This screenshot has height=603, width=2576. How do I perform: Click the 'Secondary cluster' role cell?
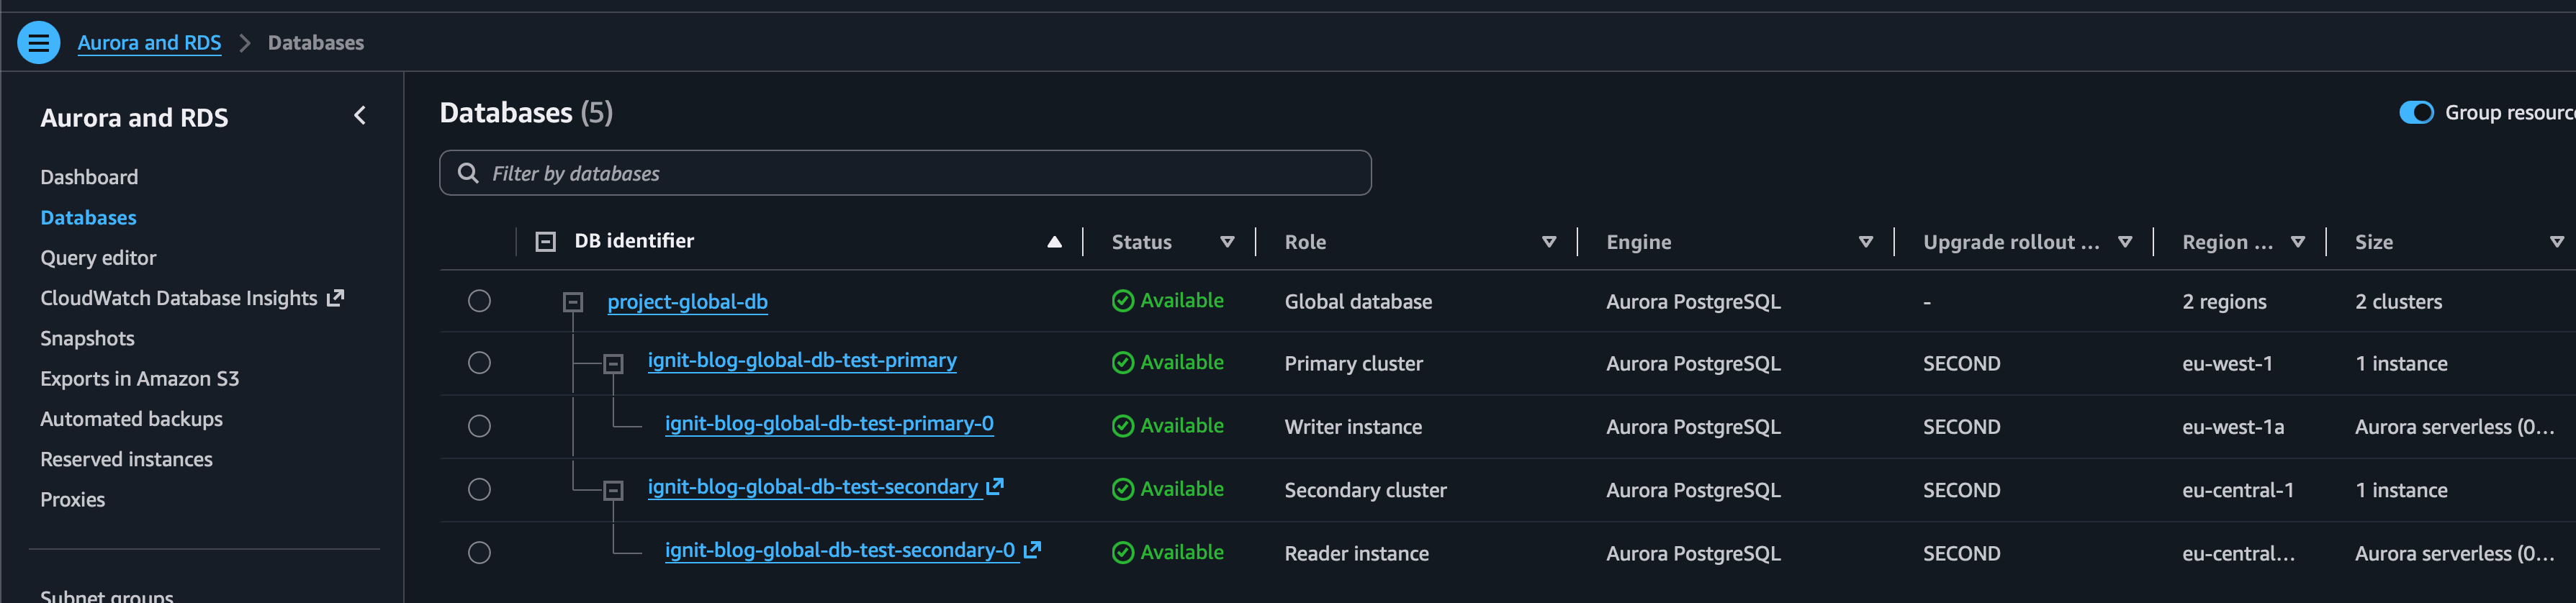tap(1365, 490)
